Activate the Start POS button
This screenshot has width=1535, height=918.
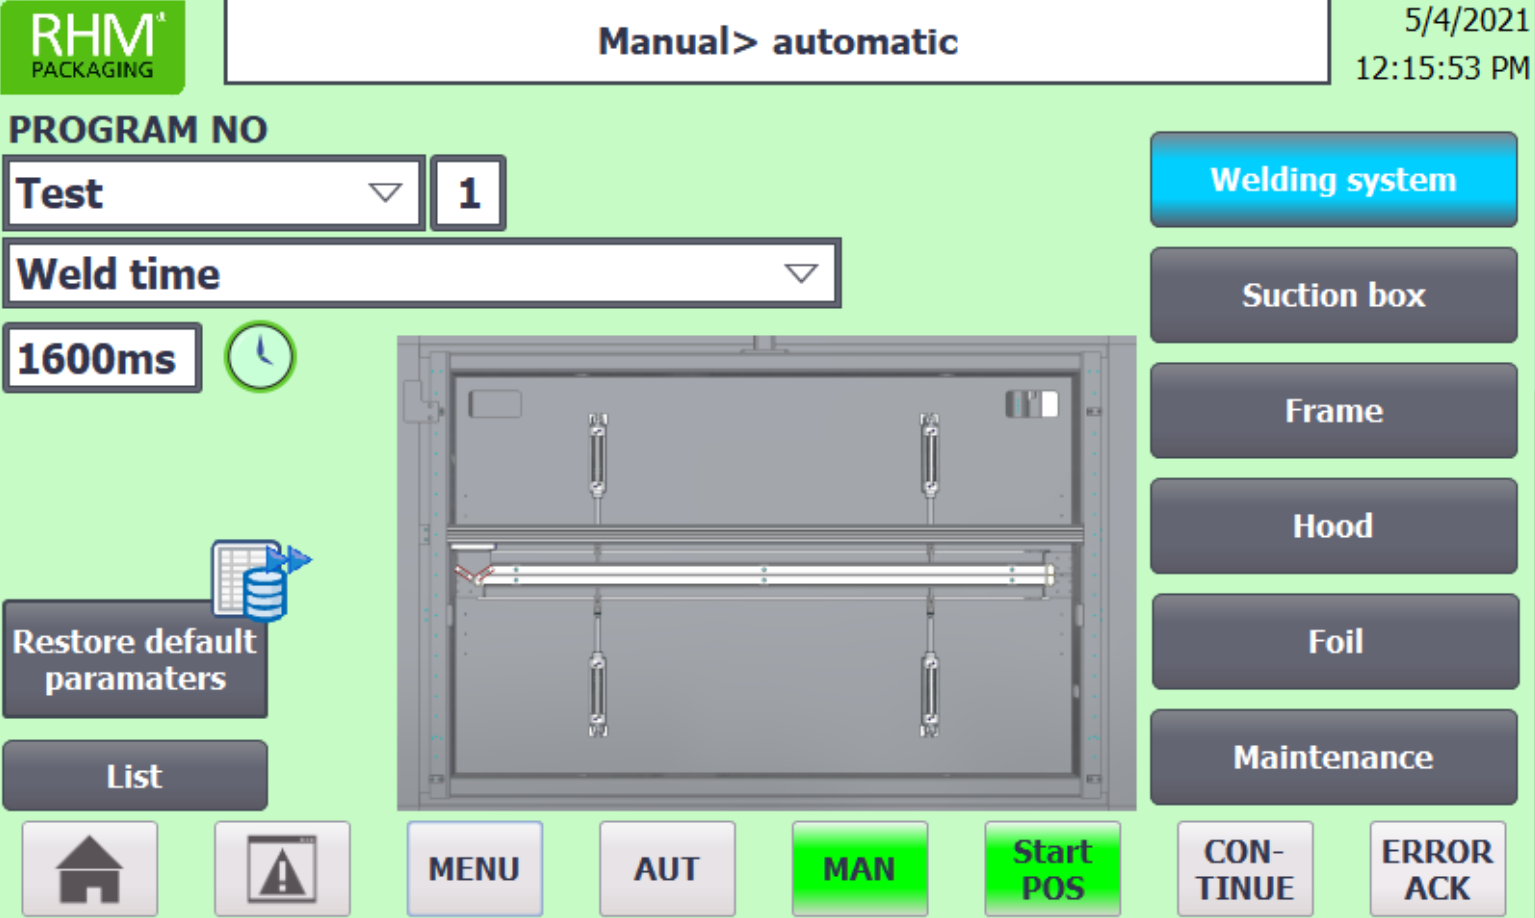(x=1052, y=868)
